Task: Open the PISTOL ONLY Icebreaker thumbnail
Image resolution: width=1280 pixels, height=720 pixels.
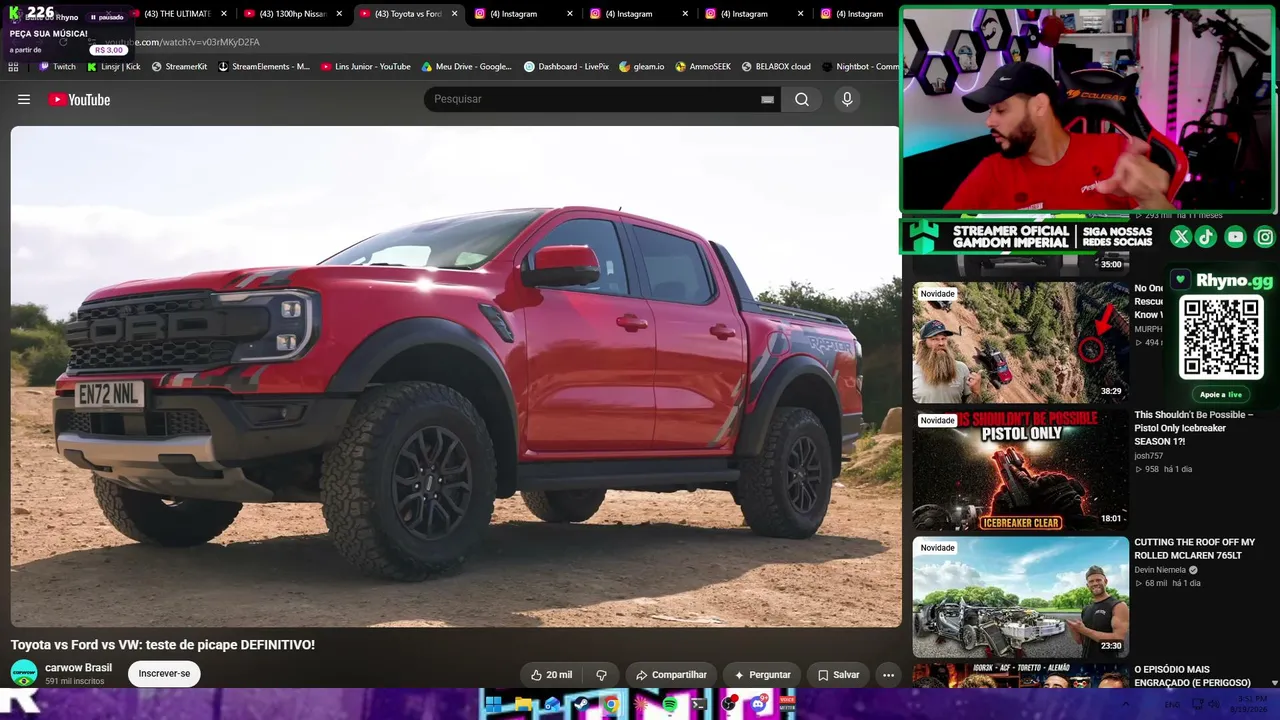Action: click(x=1020, y=469)
